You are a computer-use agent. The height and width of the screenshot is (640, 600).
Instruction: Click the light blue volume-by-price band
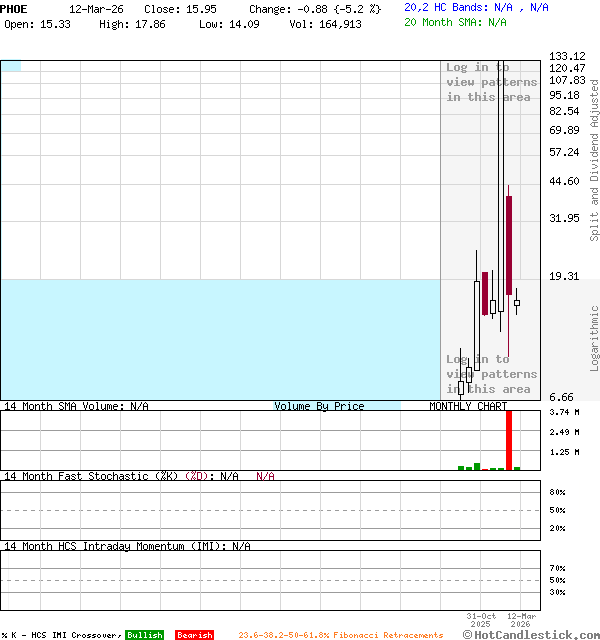[220, 338]
